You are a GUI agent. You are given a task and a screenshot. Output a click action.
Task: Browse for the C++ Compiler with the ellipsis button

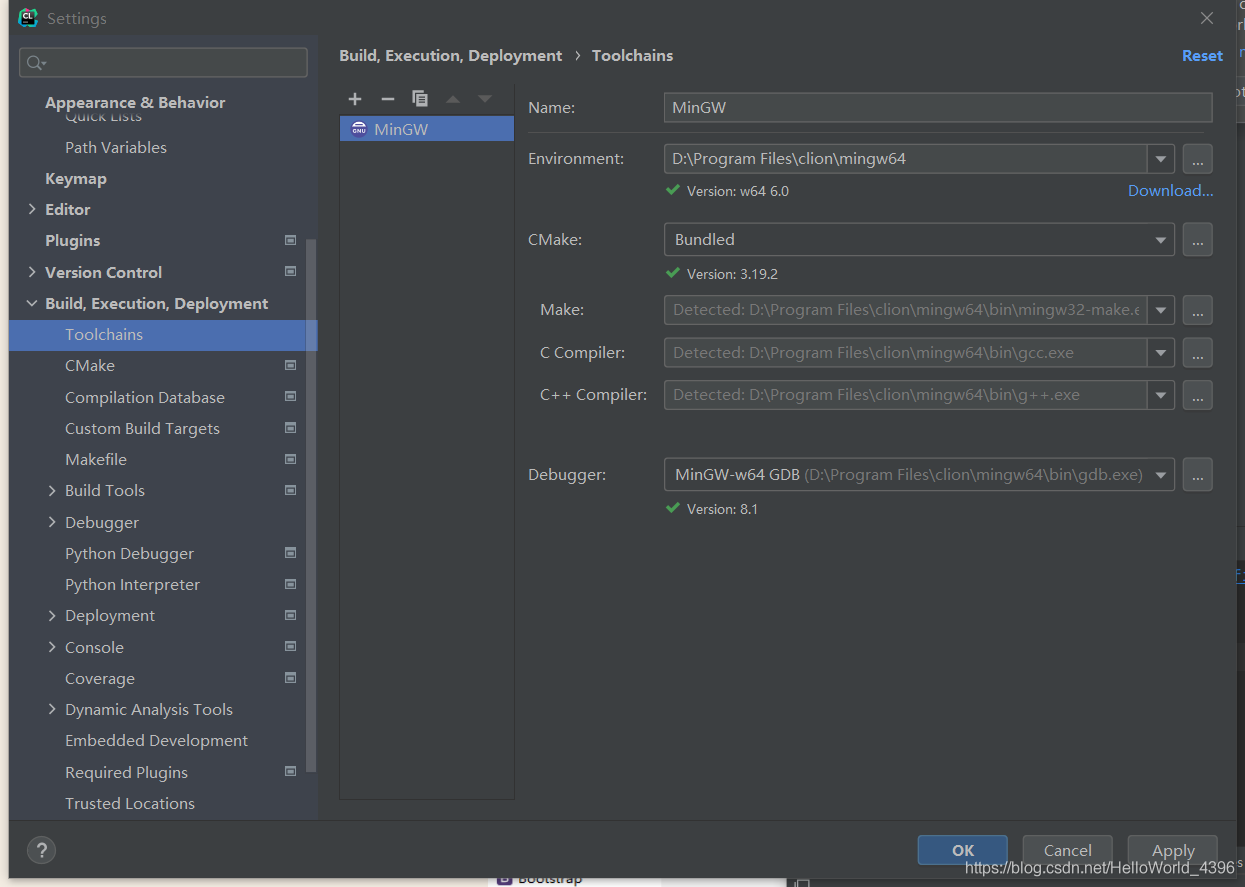coord(1198,395)
